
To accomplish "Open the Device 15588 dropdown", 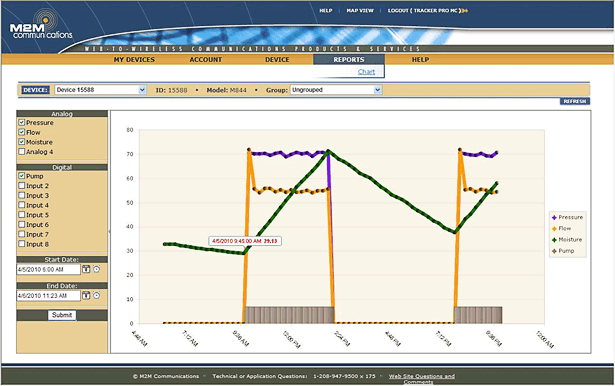I will coord(100,90).
